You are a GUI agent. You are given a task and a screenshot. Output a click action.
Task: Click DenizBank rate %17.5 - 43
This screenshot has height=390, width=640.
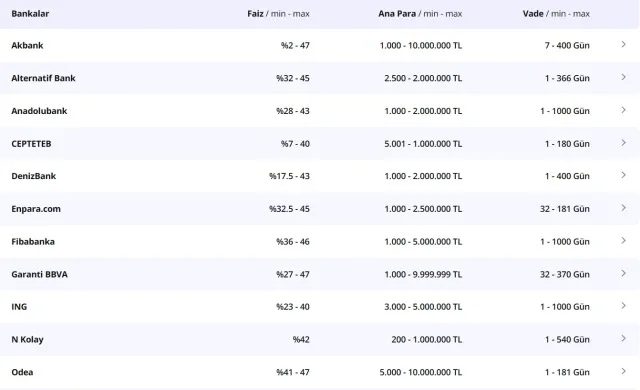pyautogui.click(x=289, y=176)
